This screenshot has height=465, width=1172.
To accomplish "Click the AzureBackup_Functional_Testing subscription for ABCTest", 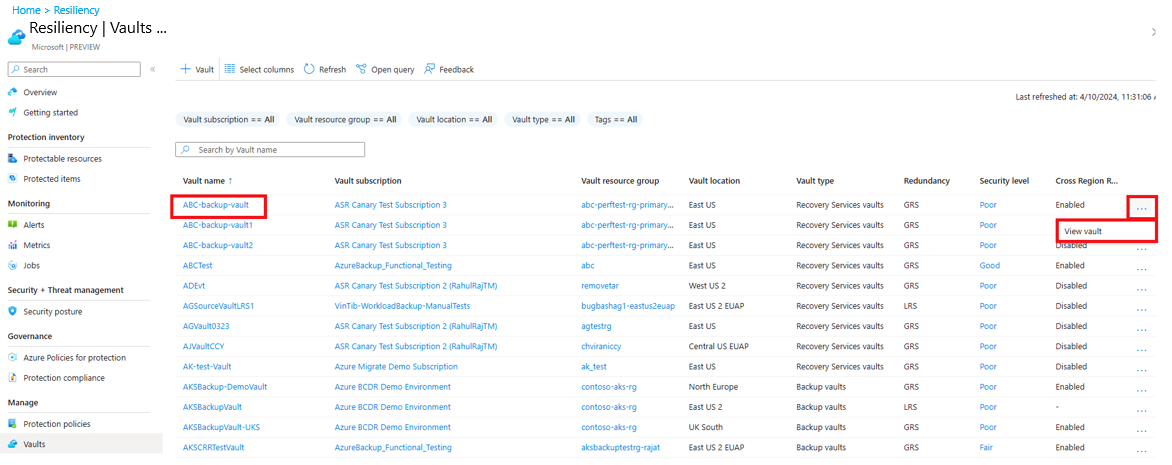I will coord(393,265).
